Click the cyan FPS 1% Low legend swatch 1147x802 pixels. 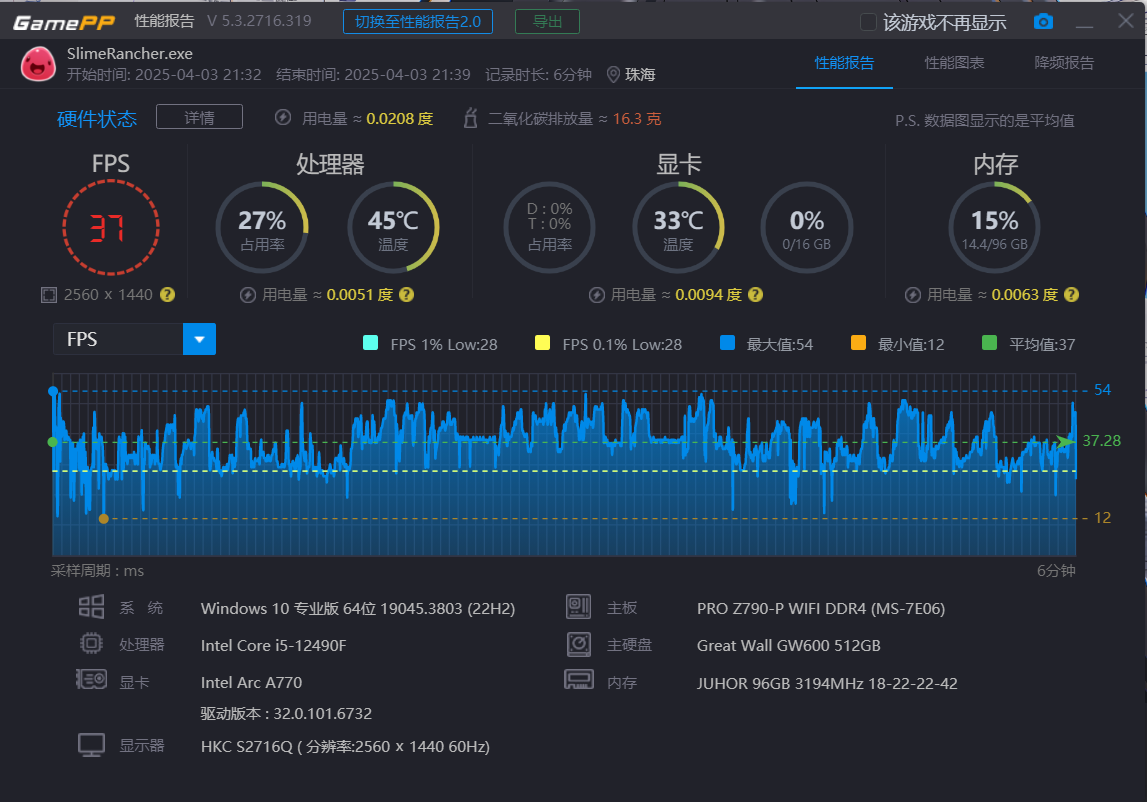click(371, 342)
